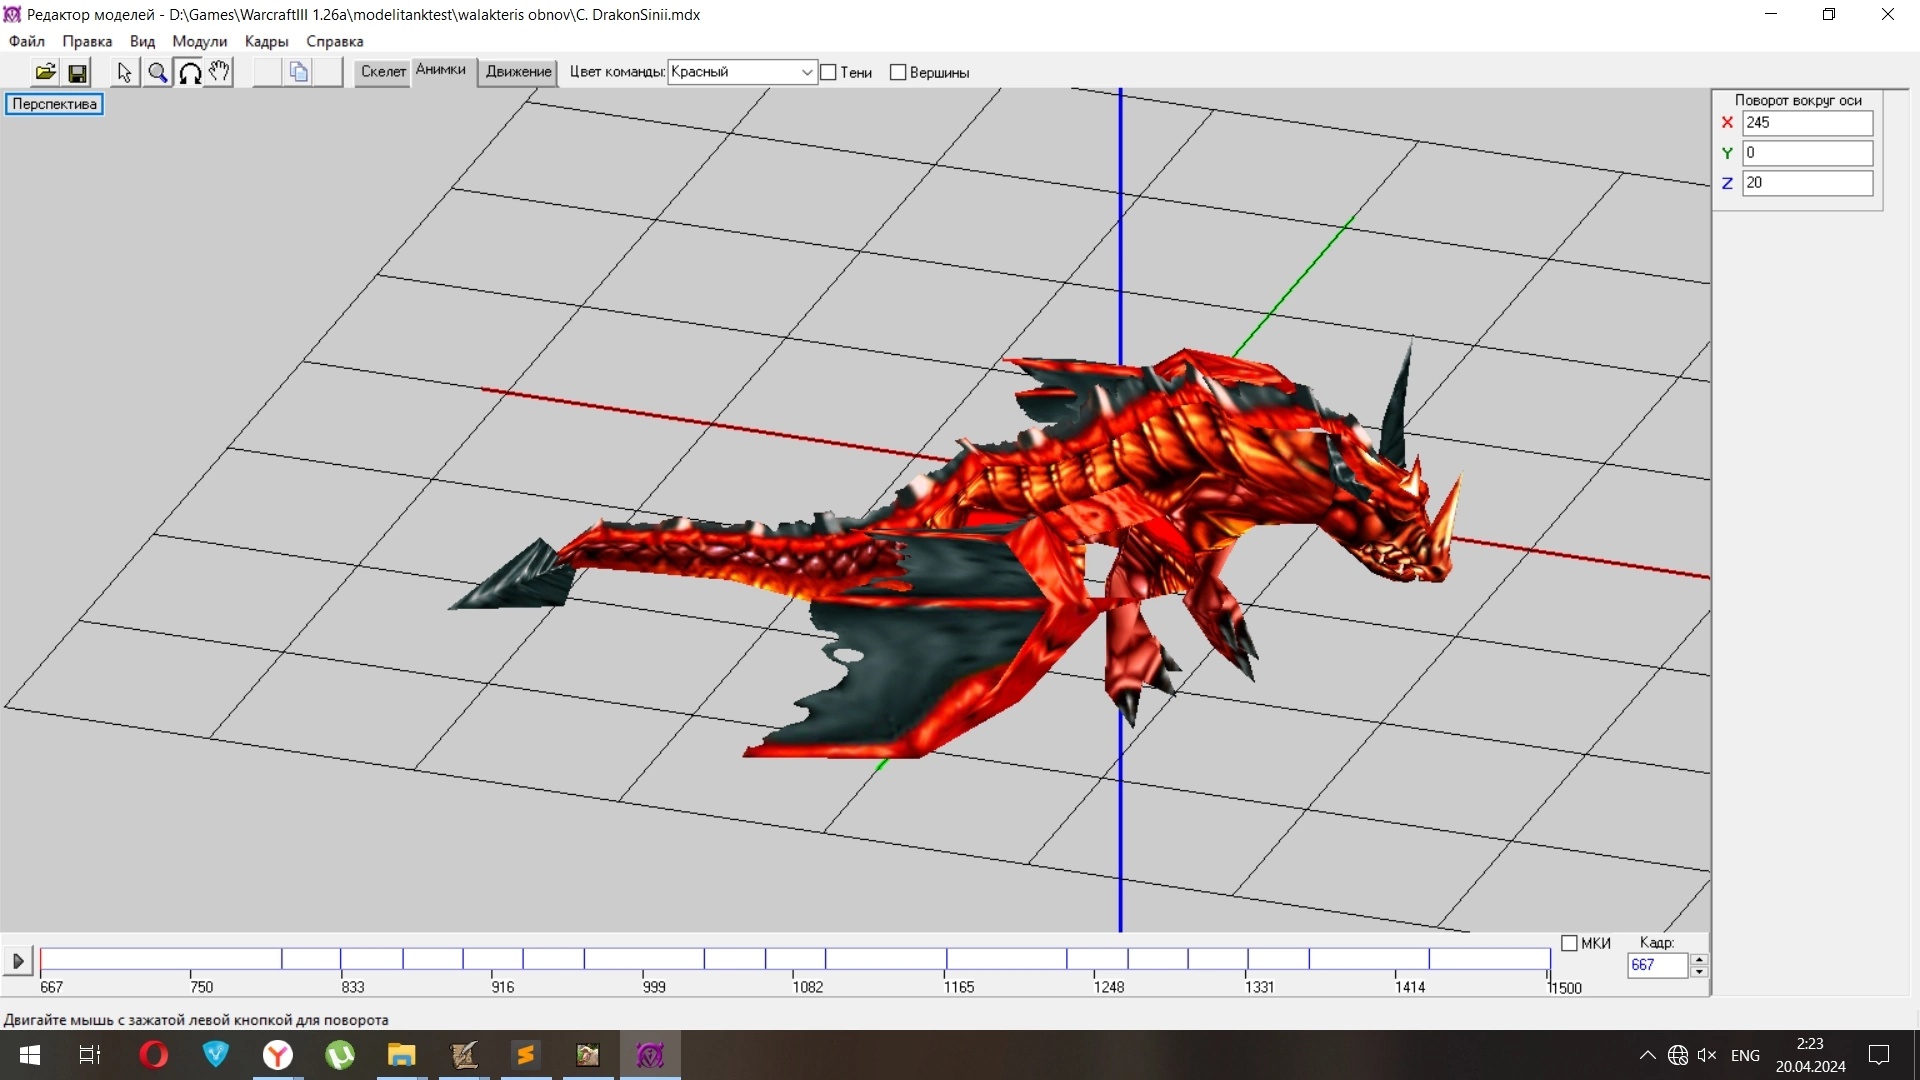Enable the Вершины checkbox

click(898, 72)
